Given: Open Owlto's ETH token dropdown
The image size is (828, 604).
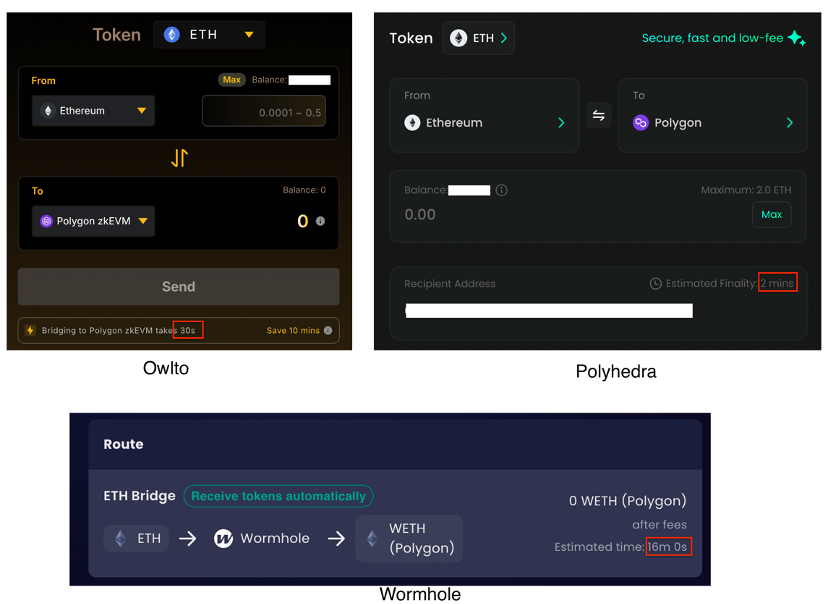Looking at the screenshot, I should click(x=208, y=35).
